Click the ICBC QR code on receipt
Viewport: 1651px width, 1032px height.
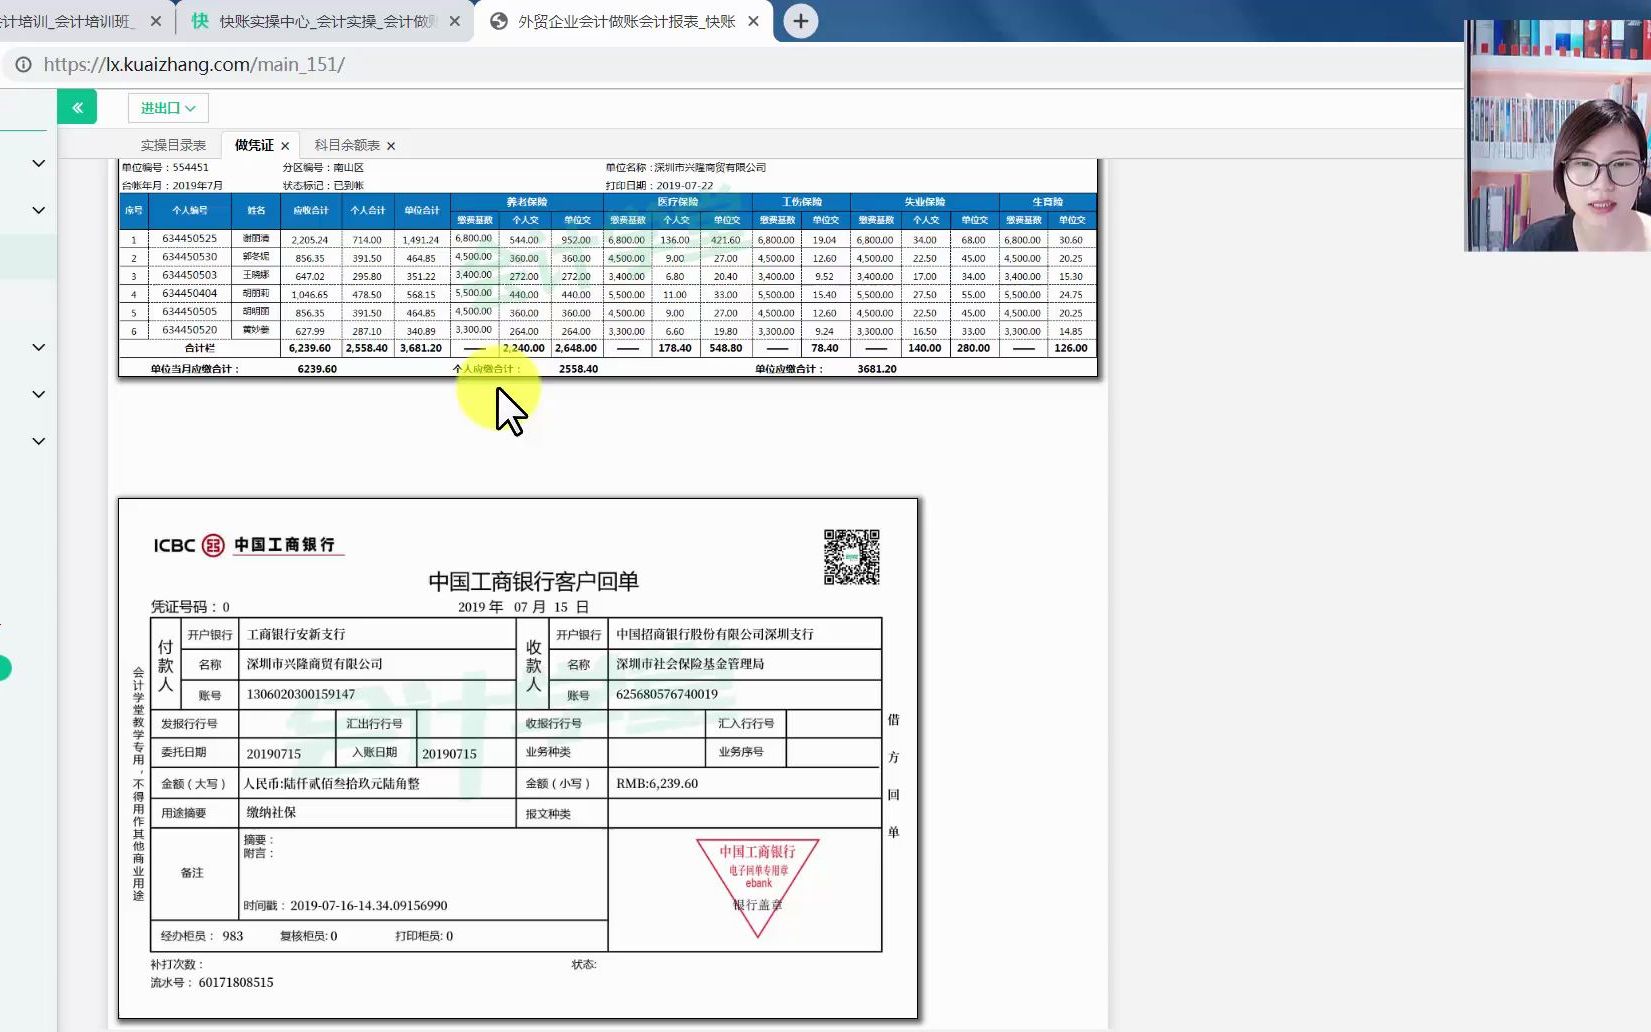851,557
